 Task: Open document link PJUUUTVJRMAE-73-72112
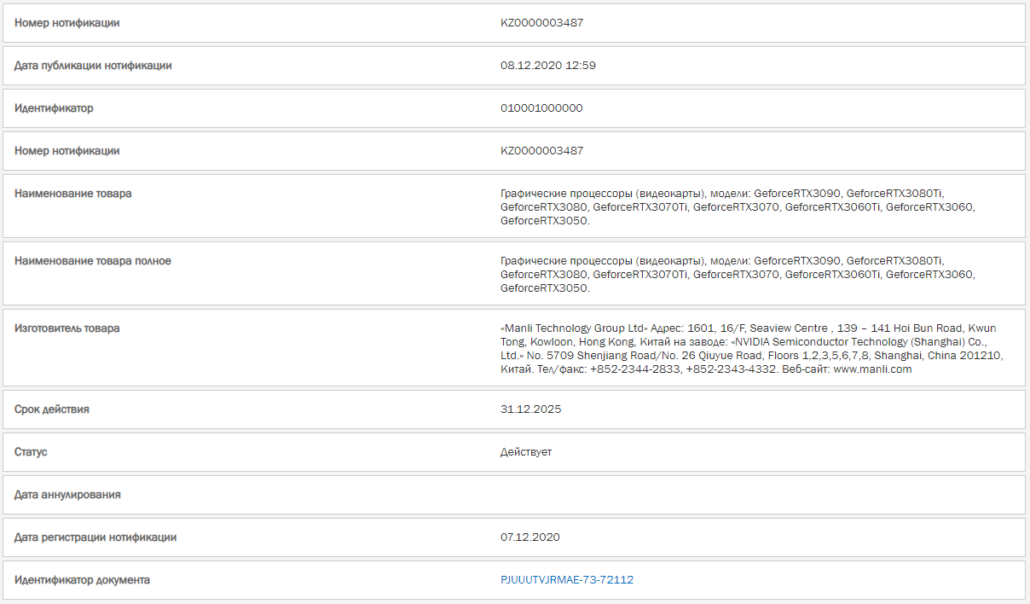[x=567, y=580]
